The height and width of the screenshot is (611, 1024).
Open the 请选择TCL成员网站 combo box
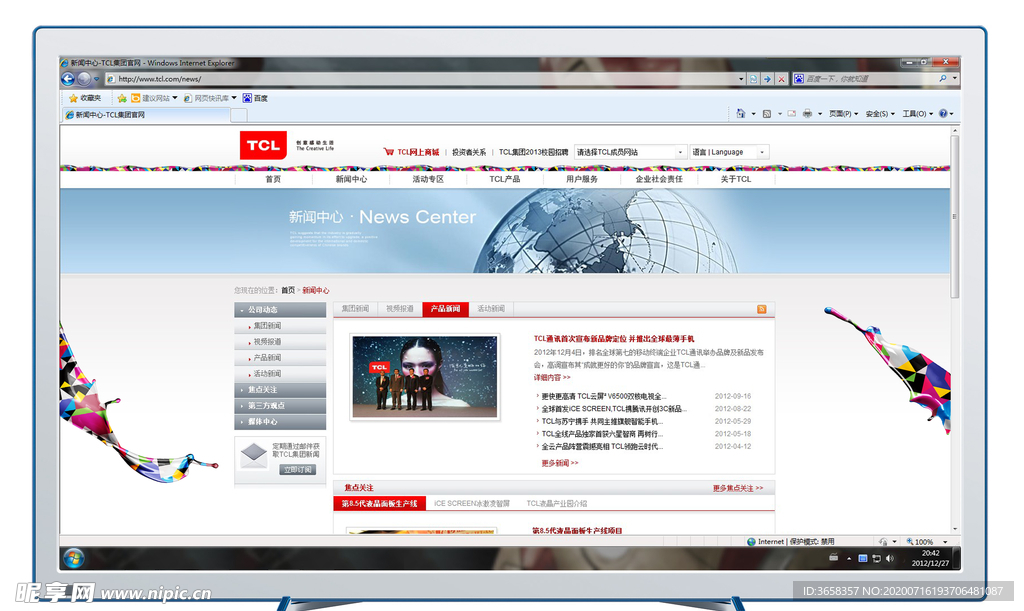point(630,152)
